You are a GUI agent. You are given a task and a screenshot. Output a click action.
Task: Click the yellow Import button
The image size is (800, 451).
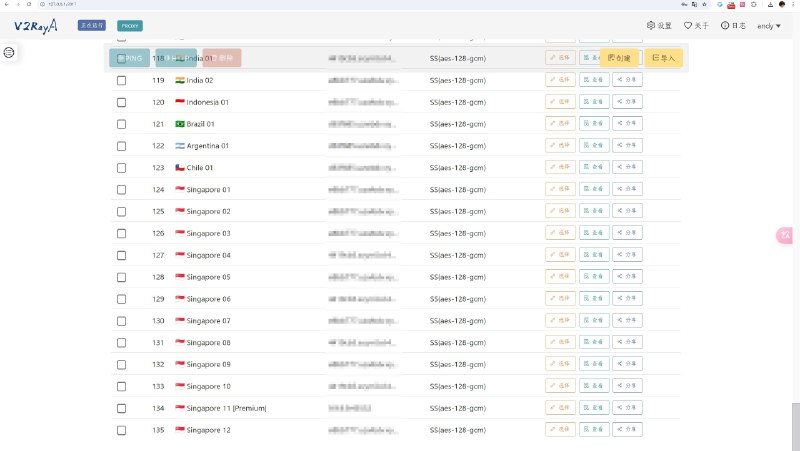tap(663, 58)
